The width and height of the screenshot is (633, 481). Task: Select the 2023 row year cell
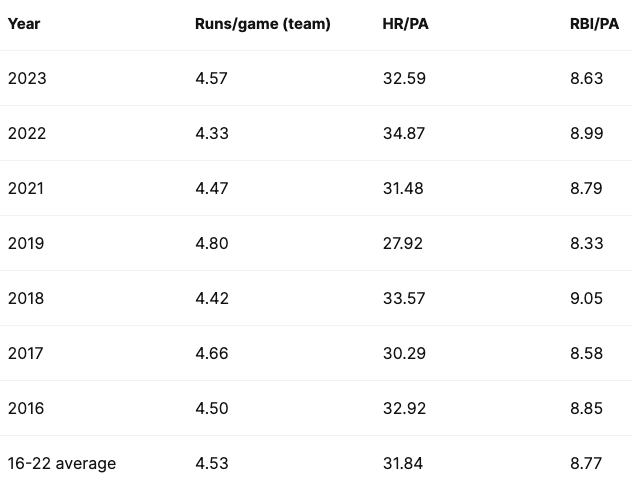click(27, 78)
